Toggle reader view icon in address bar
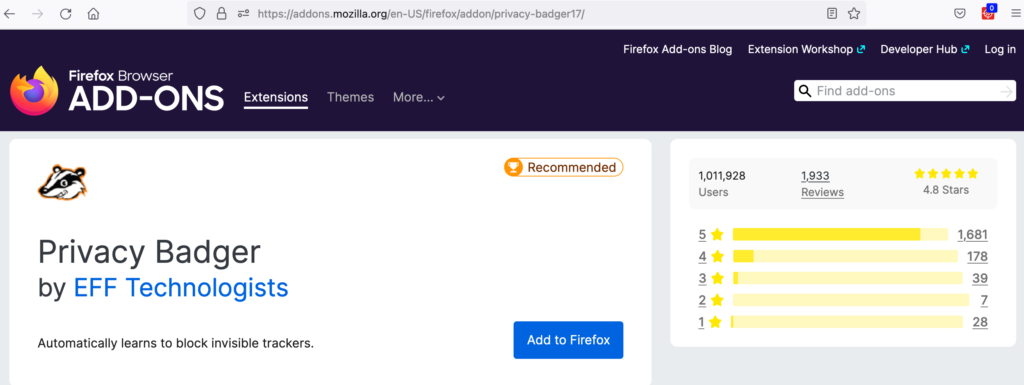The width and height of the screenshot is (1024, 385). click(x=831, y=14)
